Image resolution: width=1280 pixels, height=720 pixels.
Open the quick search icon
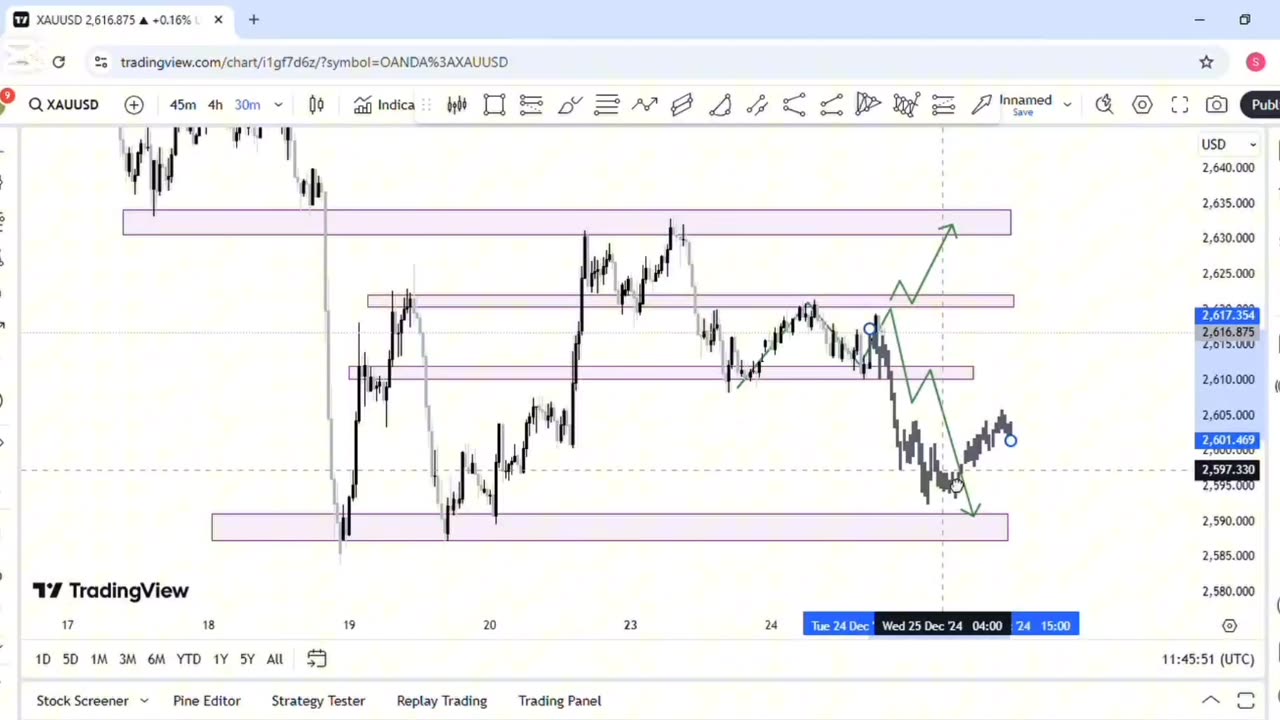[1104, 105]
